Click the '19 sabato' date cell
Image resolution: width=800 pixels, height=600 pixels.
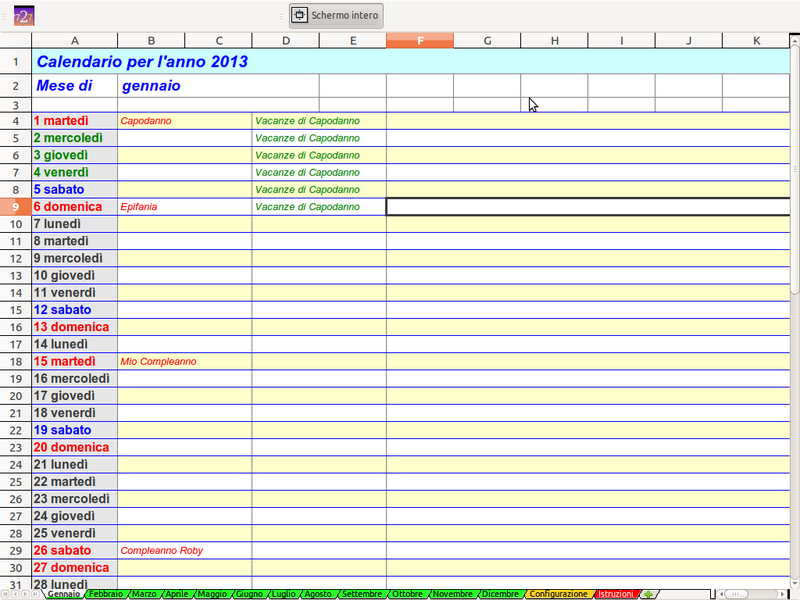(74, 430)
